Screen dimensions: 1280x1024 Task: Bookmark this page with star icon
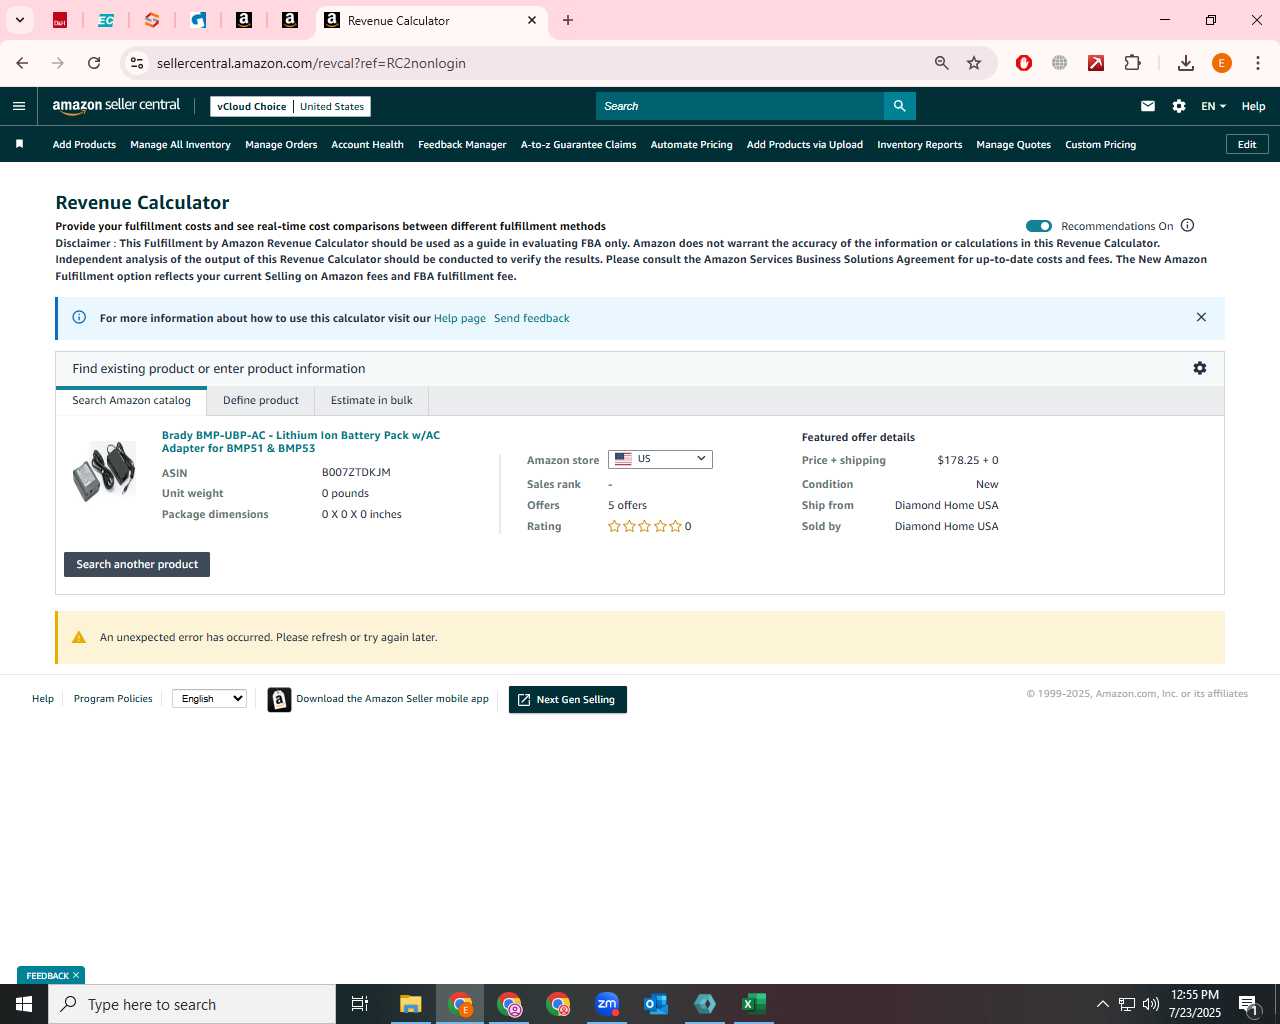point(974,63)
